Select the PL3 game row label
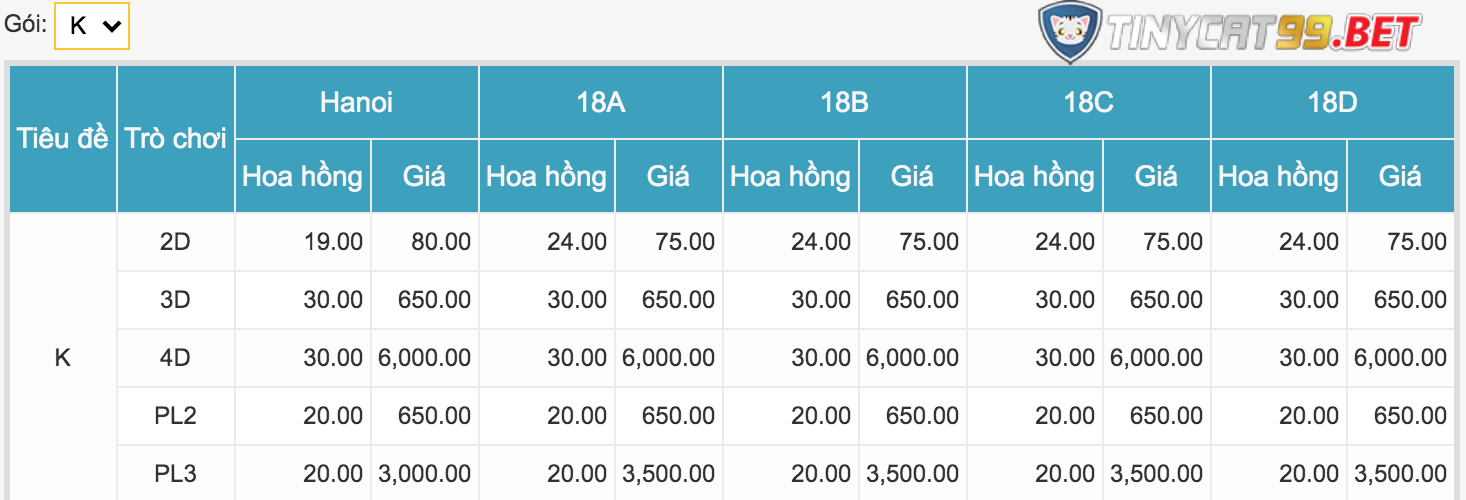The height and width of the screenshot is (500, 1466). coord(175,473)
